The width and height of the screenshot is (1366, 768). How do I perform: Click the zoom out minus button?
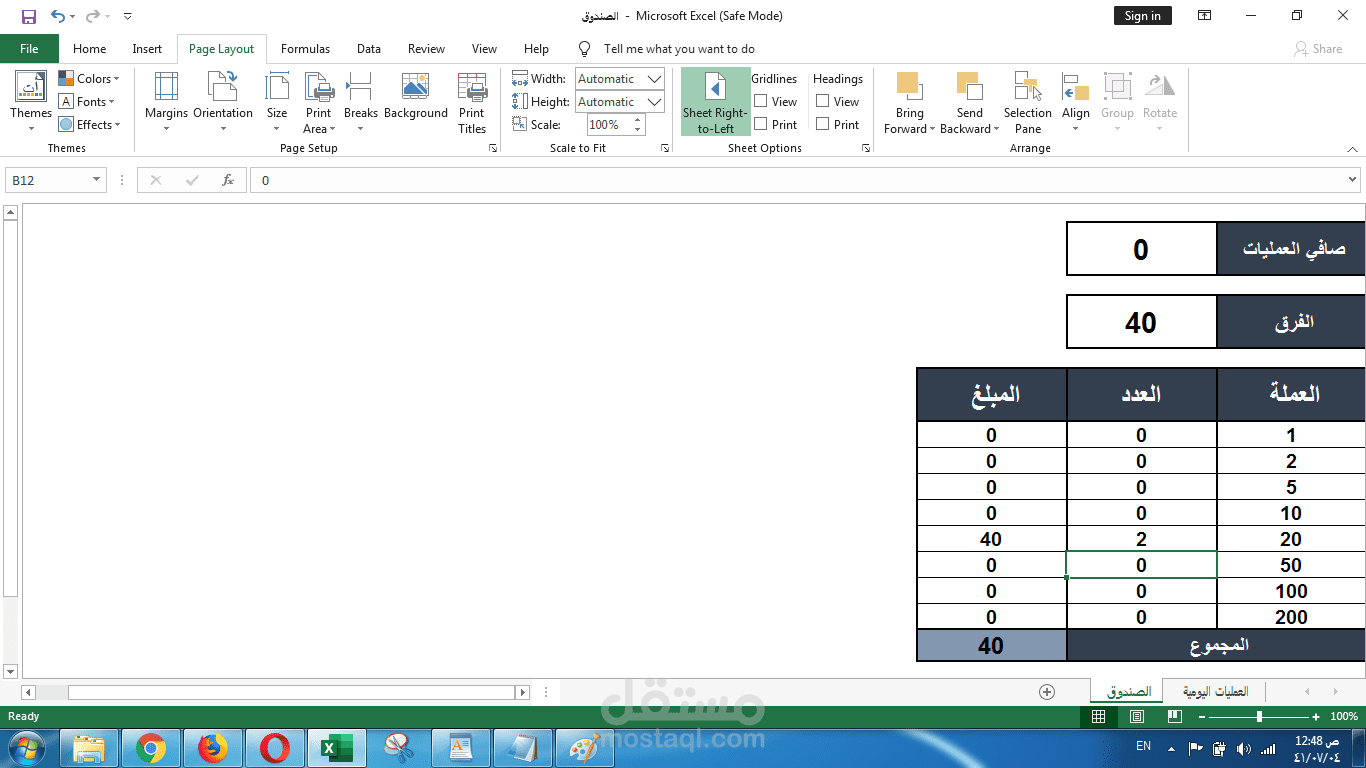(x=1201, y=717)
